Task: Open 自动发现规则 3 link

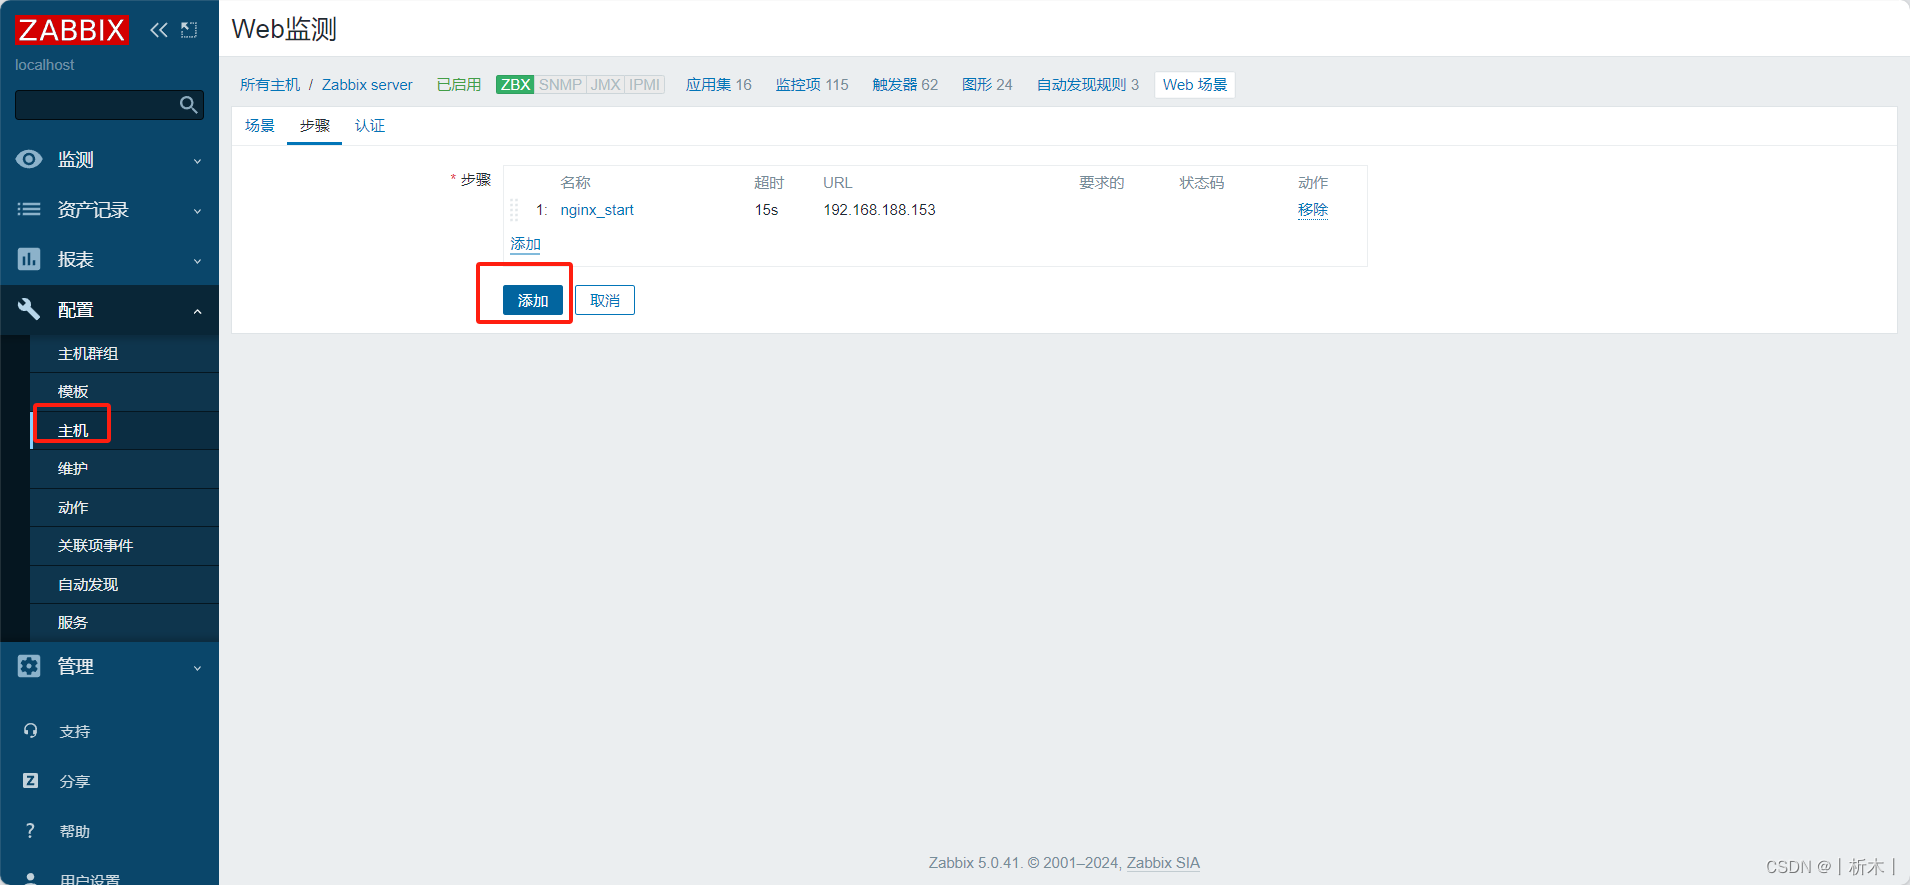Action: (x=1088, y=85)
